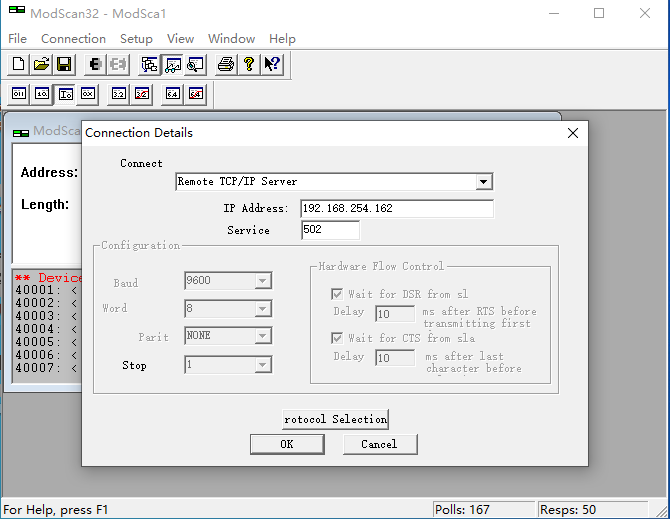Open the Word length 8 dropdown
This screenshot has width=670, height=519.
click(x=263, y=308)
